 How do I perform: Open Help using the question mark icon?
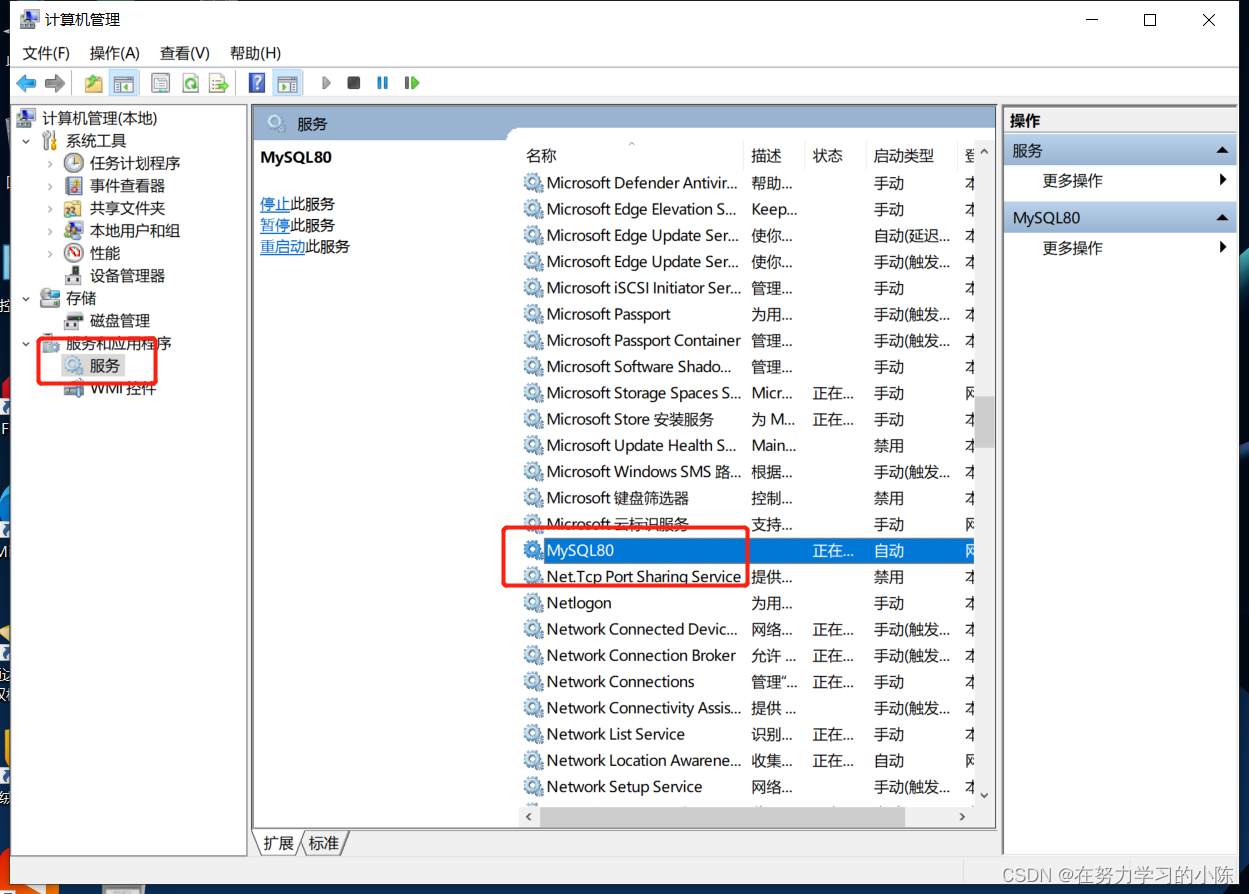(256, 83)
